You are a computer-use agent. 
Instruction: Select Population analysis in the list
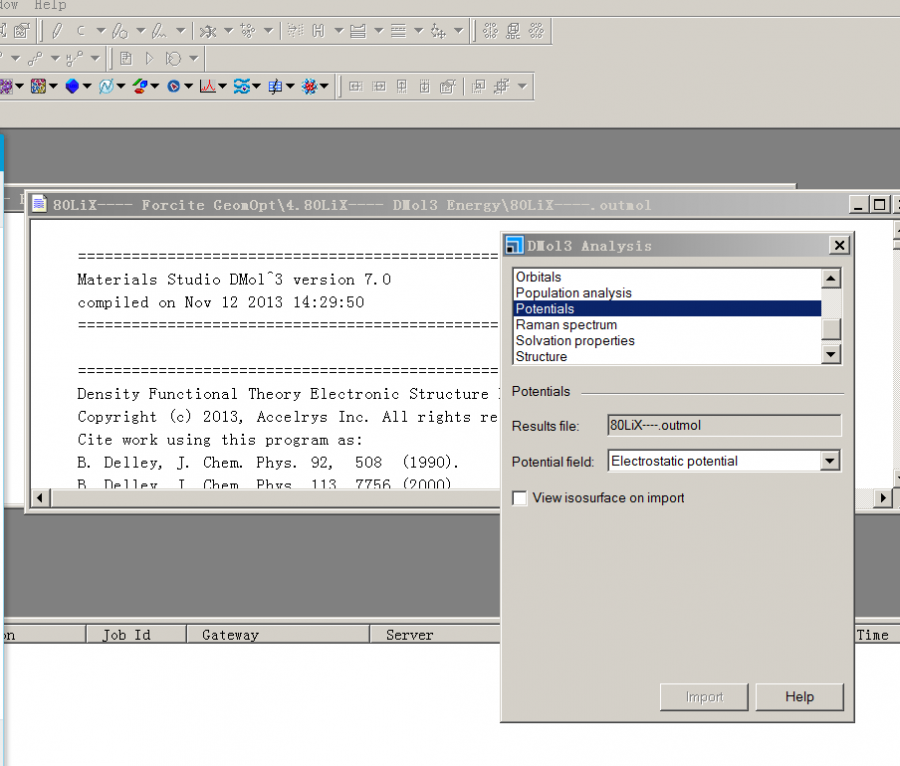pyautogui.click(x=667, y=293)
